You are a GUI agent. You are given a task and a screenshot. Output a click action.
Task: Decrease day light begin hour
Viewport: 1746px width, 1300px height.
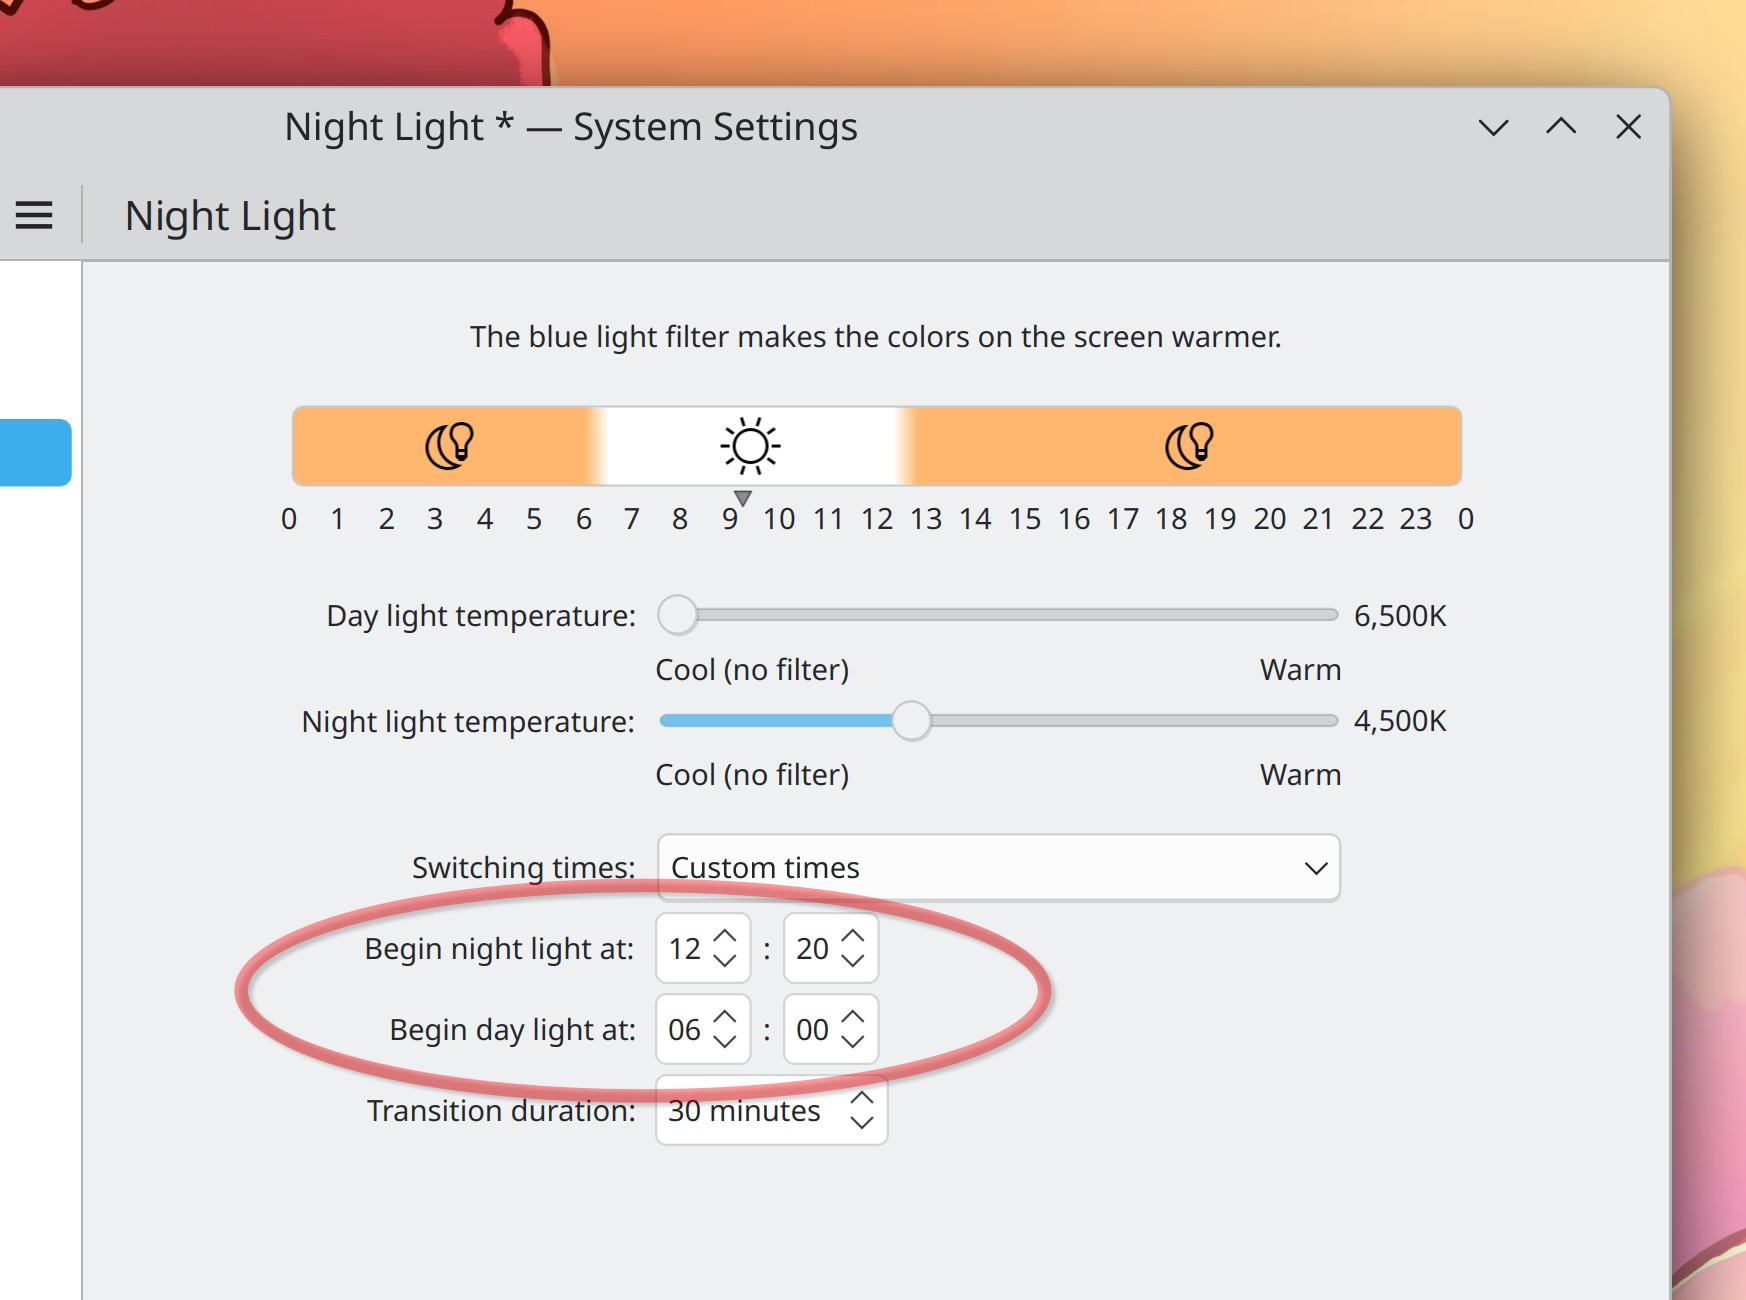725,1041
